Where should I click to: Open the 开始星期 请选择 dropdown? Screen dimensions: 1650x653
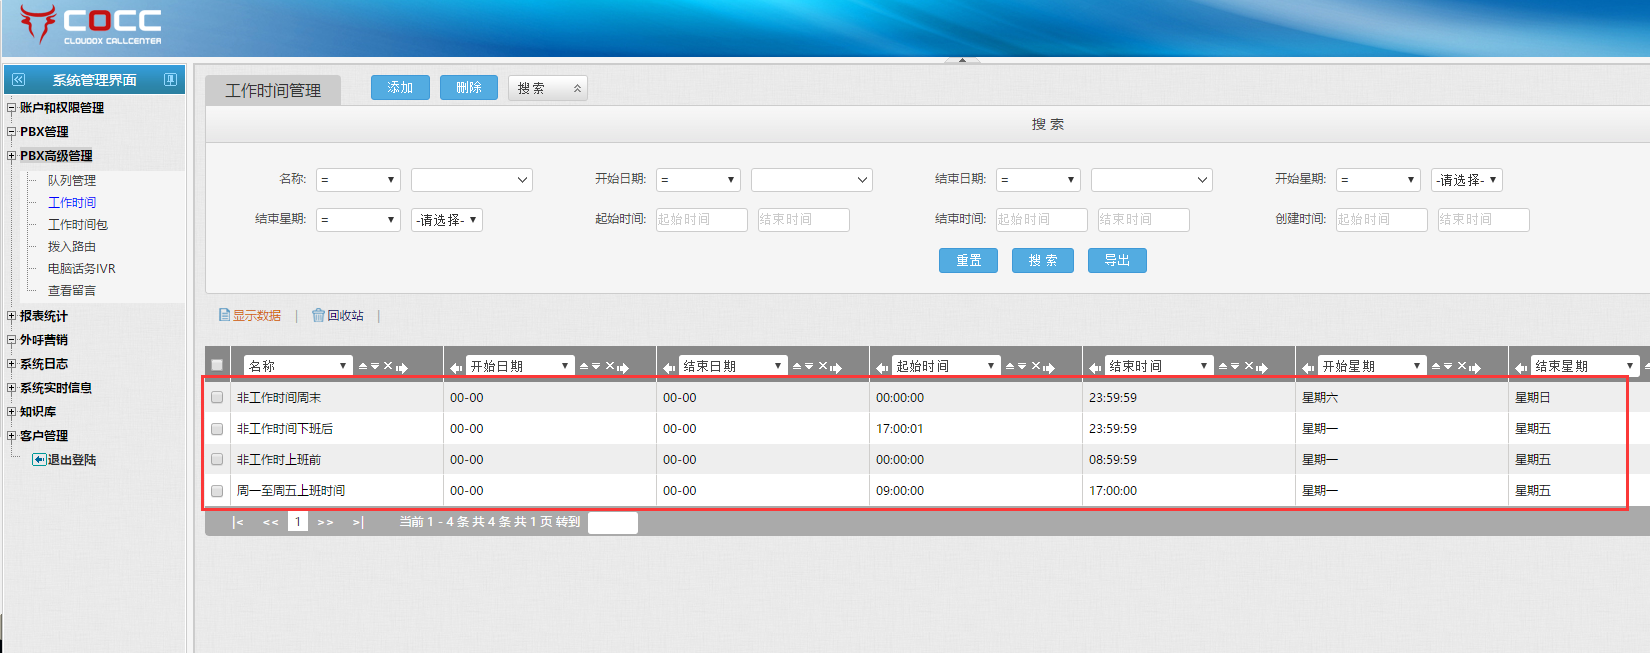[1466, 180]
